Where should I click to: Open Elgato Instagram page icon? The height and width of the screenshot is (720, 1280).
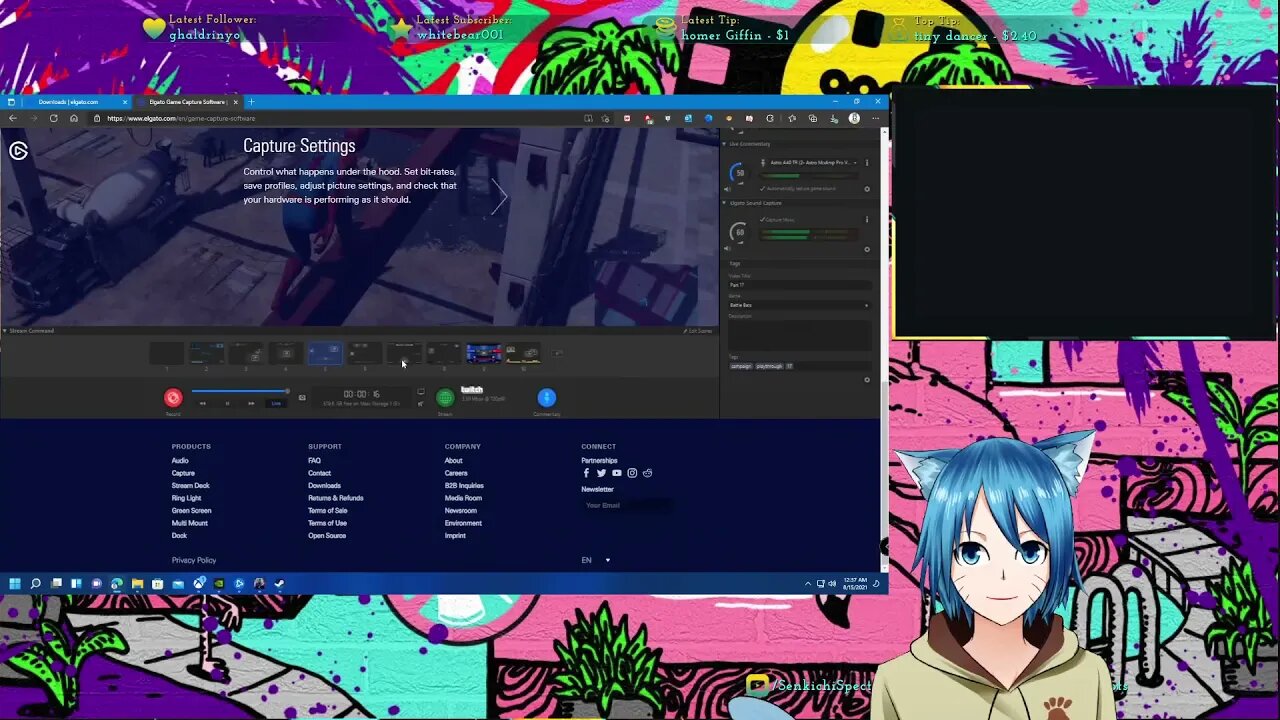coord(632,473)
